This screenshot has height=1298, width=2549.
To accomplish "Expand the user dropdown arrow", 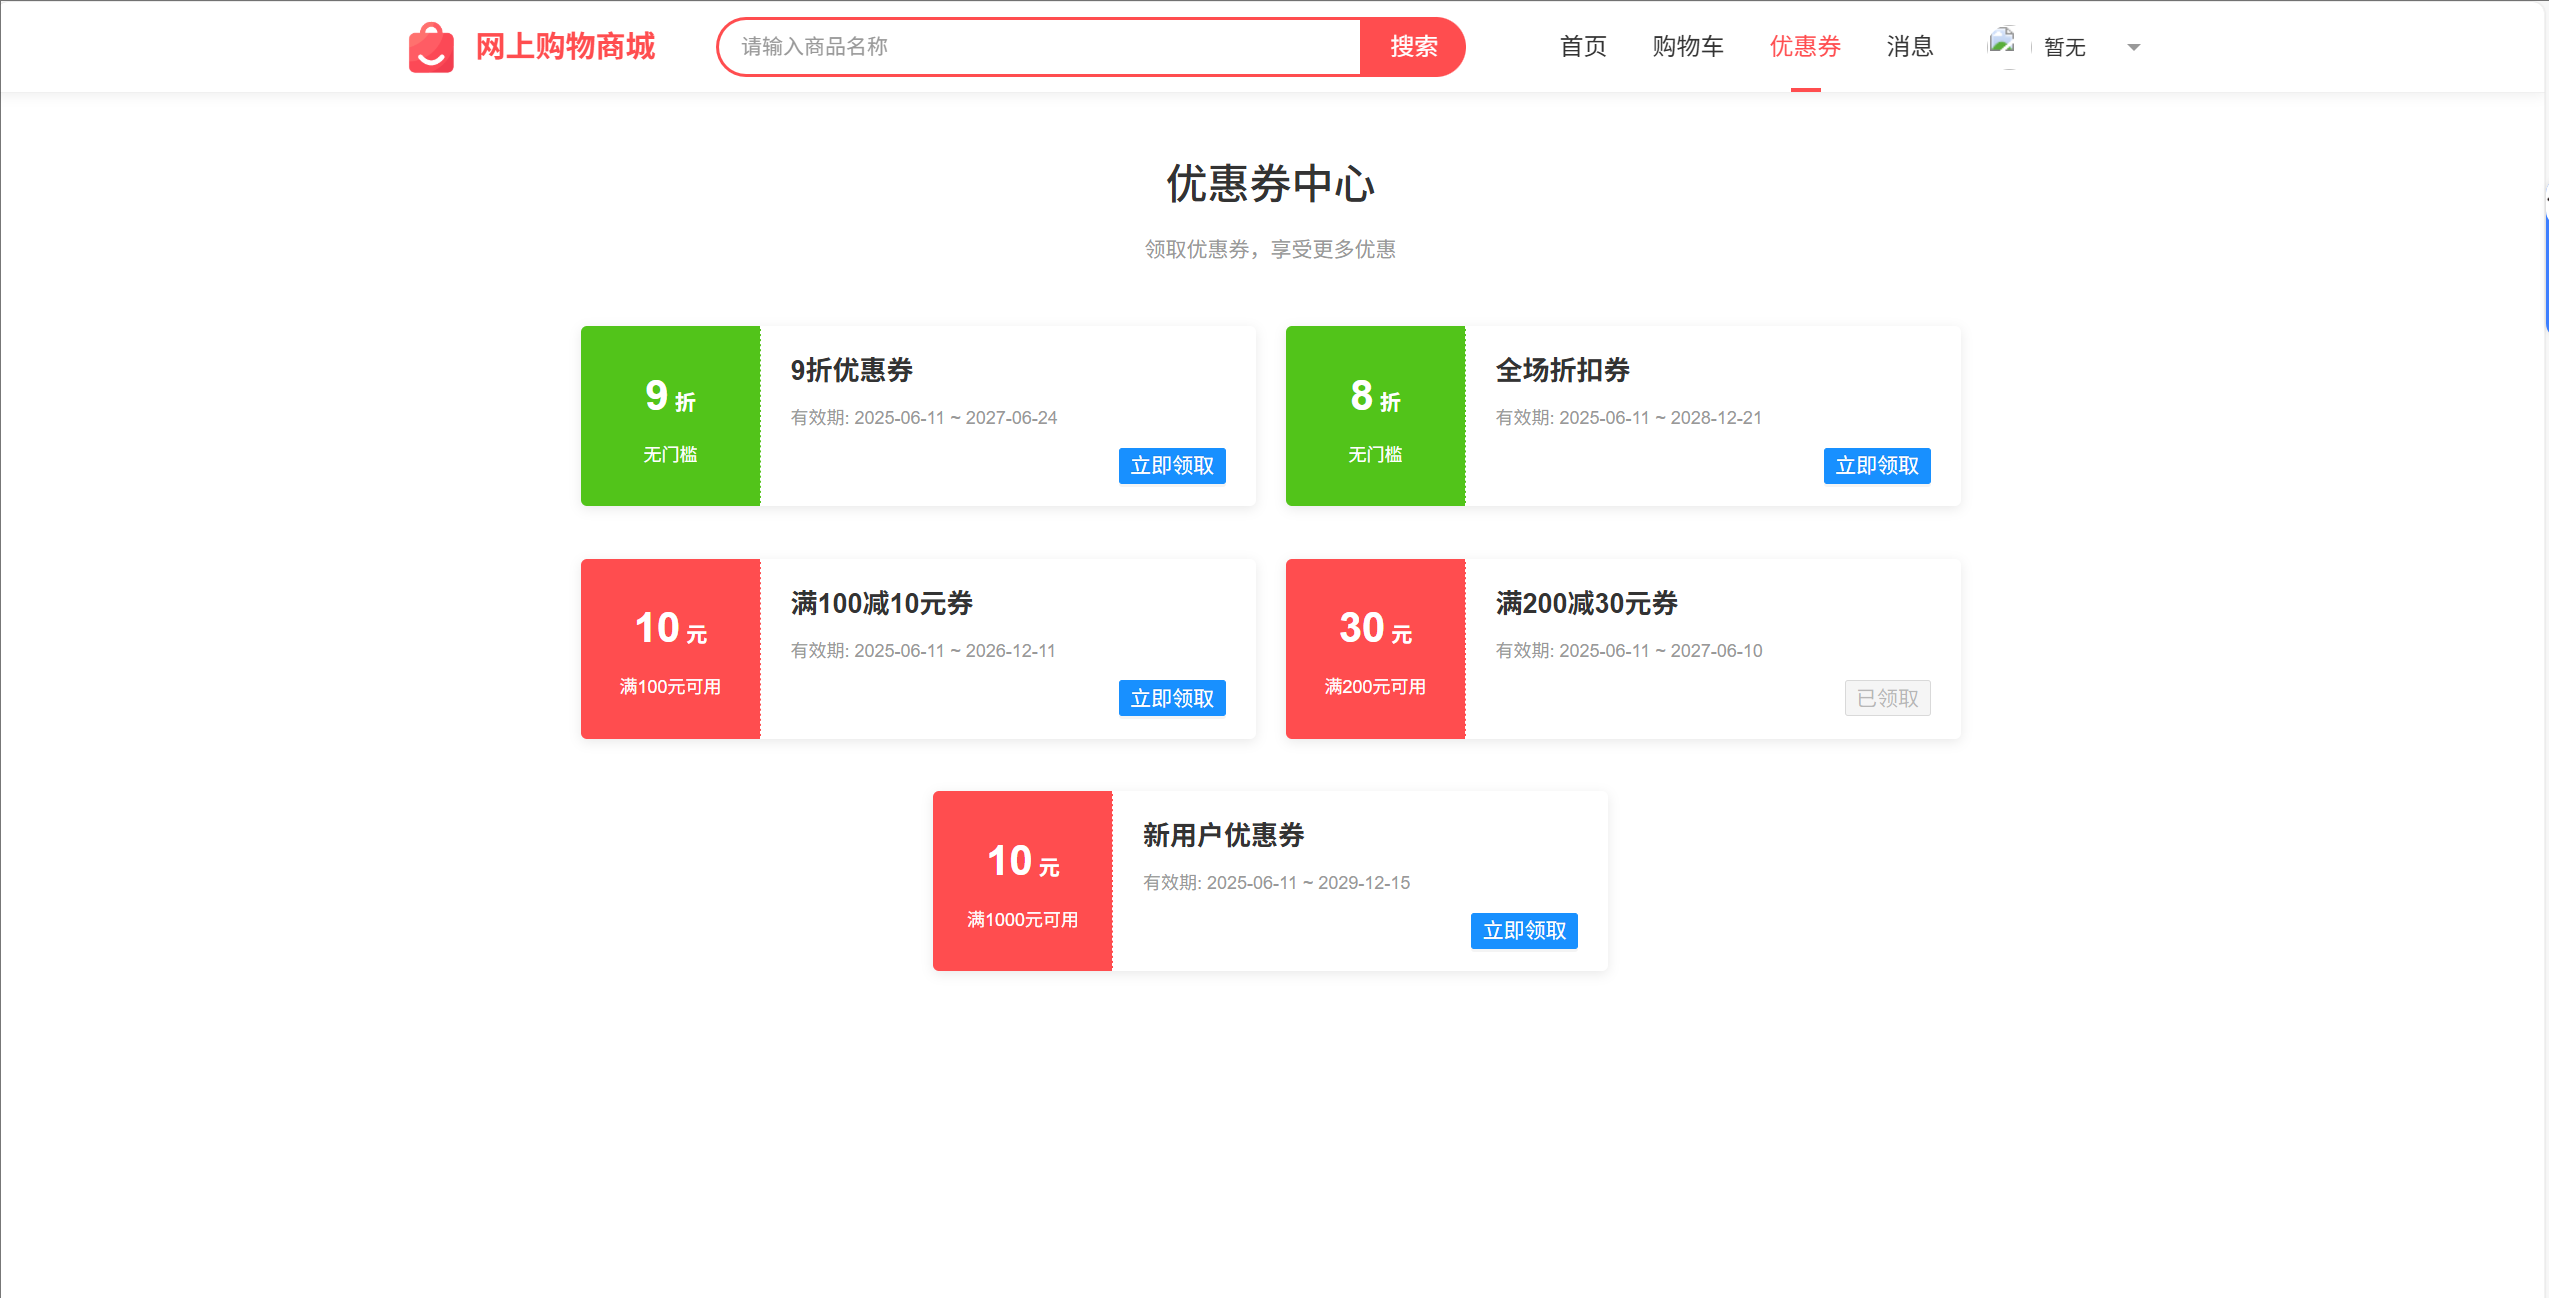I will [2133, 47].
